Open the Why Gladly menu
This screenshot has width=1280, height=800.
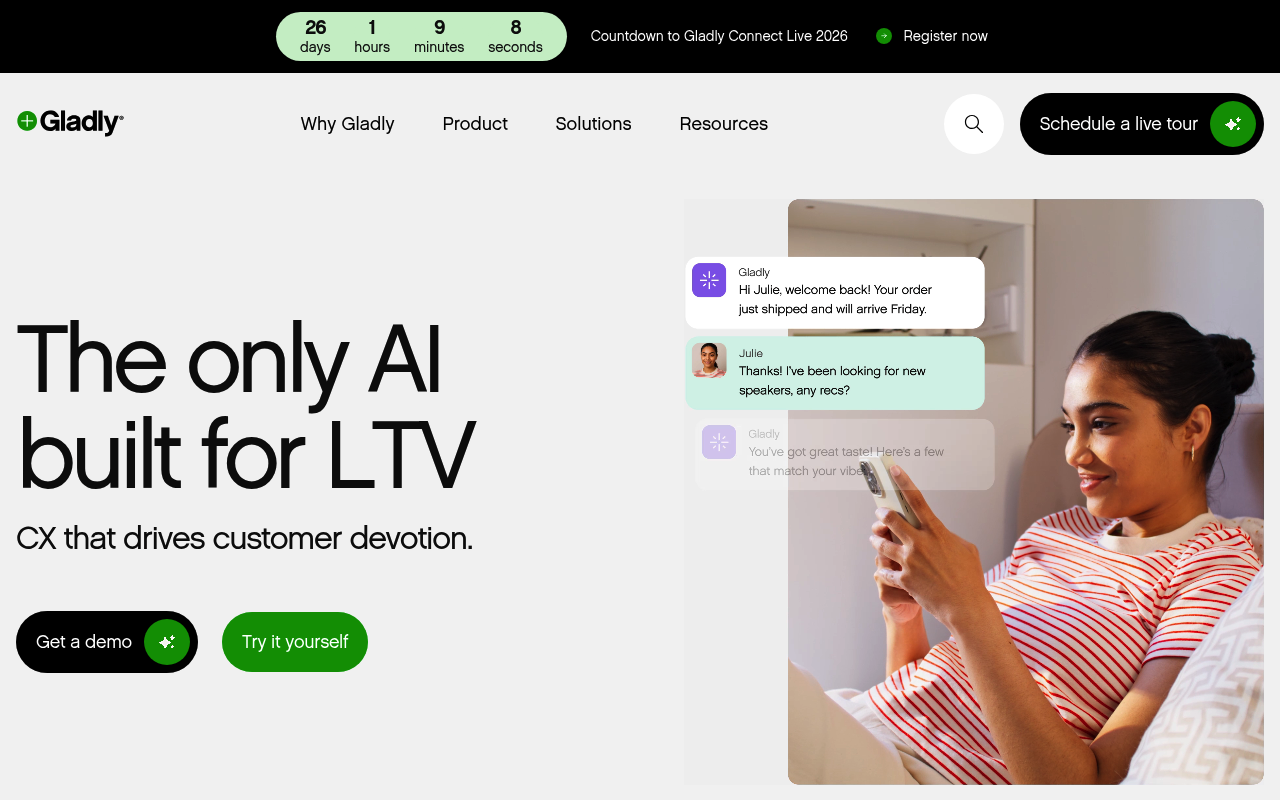pyautogui.click(x=347, y=124)
